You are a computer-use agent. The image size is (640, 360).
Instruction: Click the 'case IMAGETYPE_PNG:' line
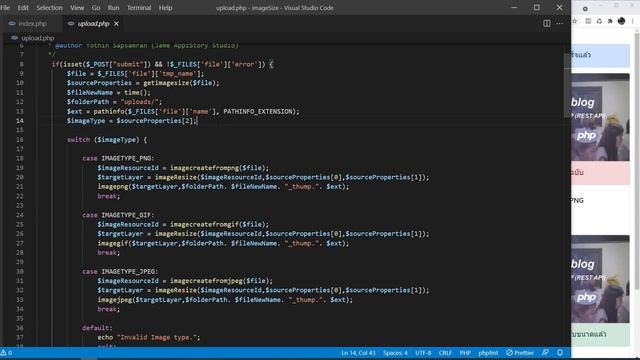[x=118, y=158]
